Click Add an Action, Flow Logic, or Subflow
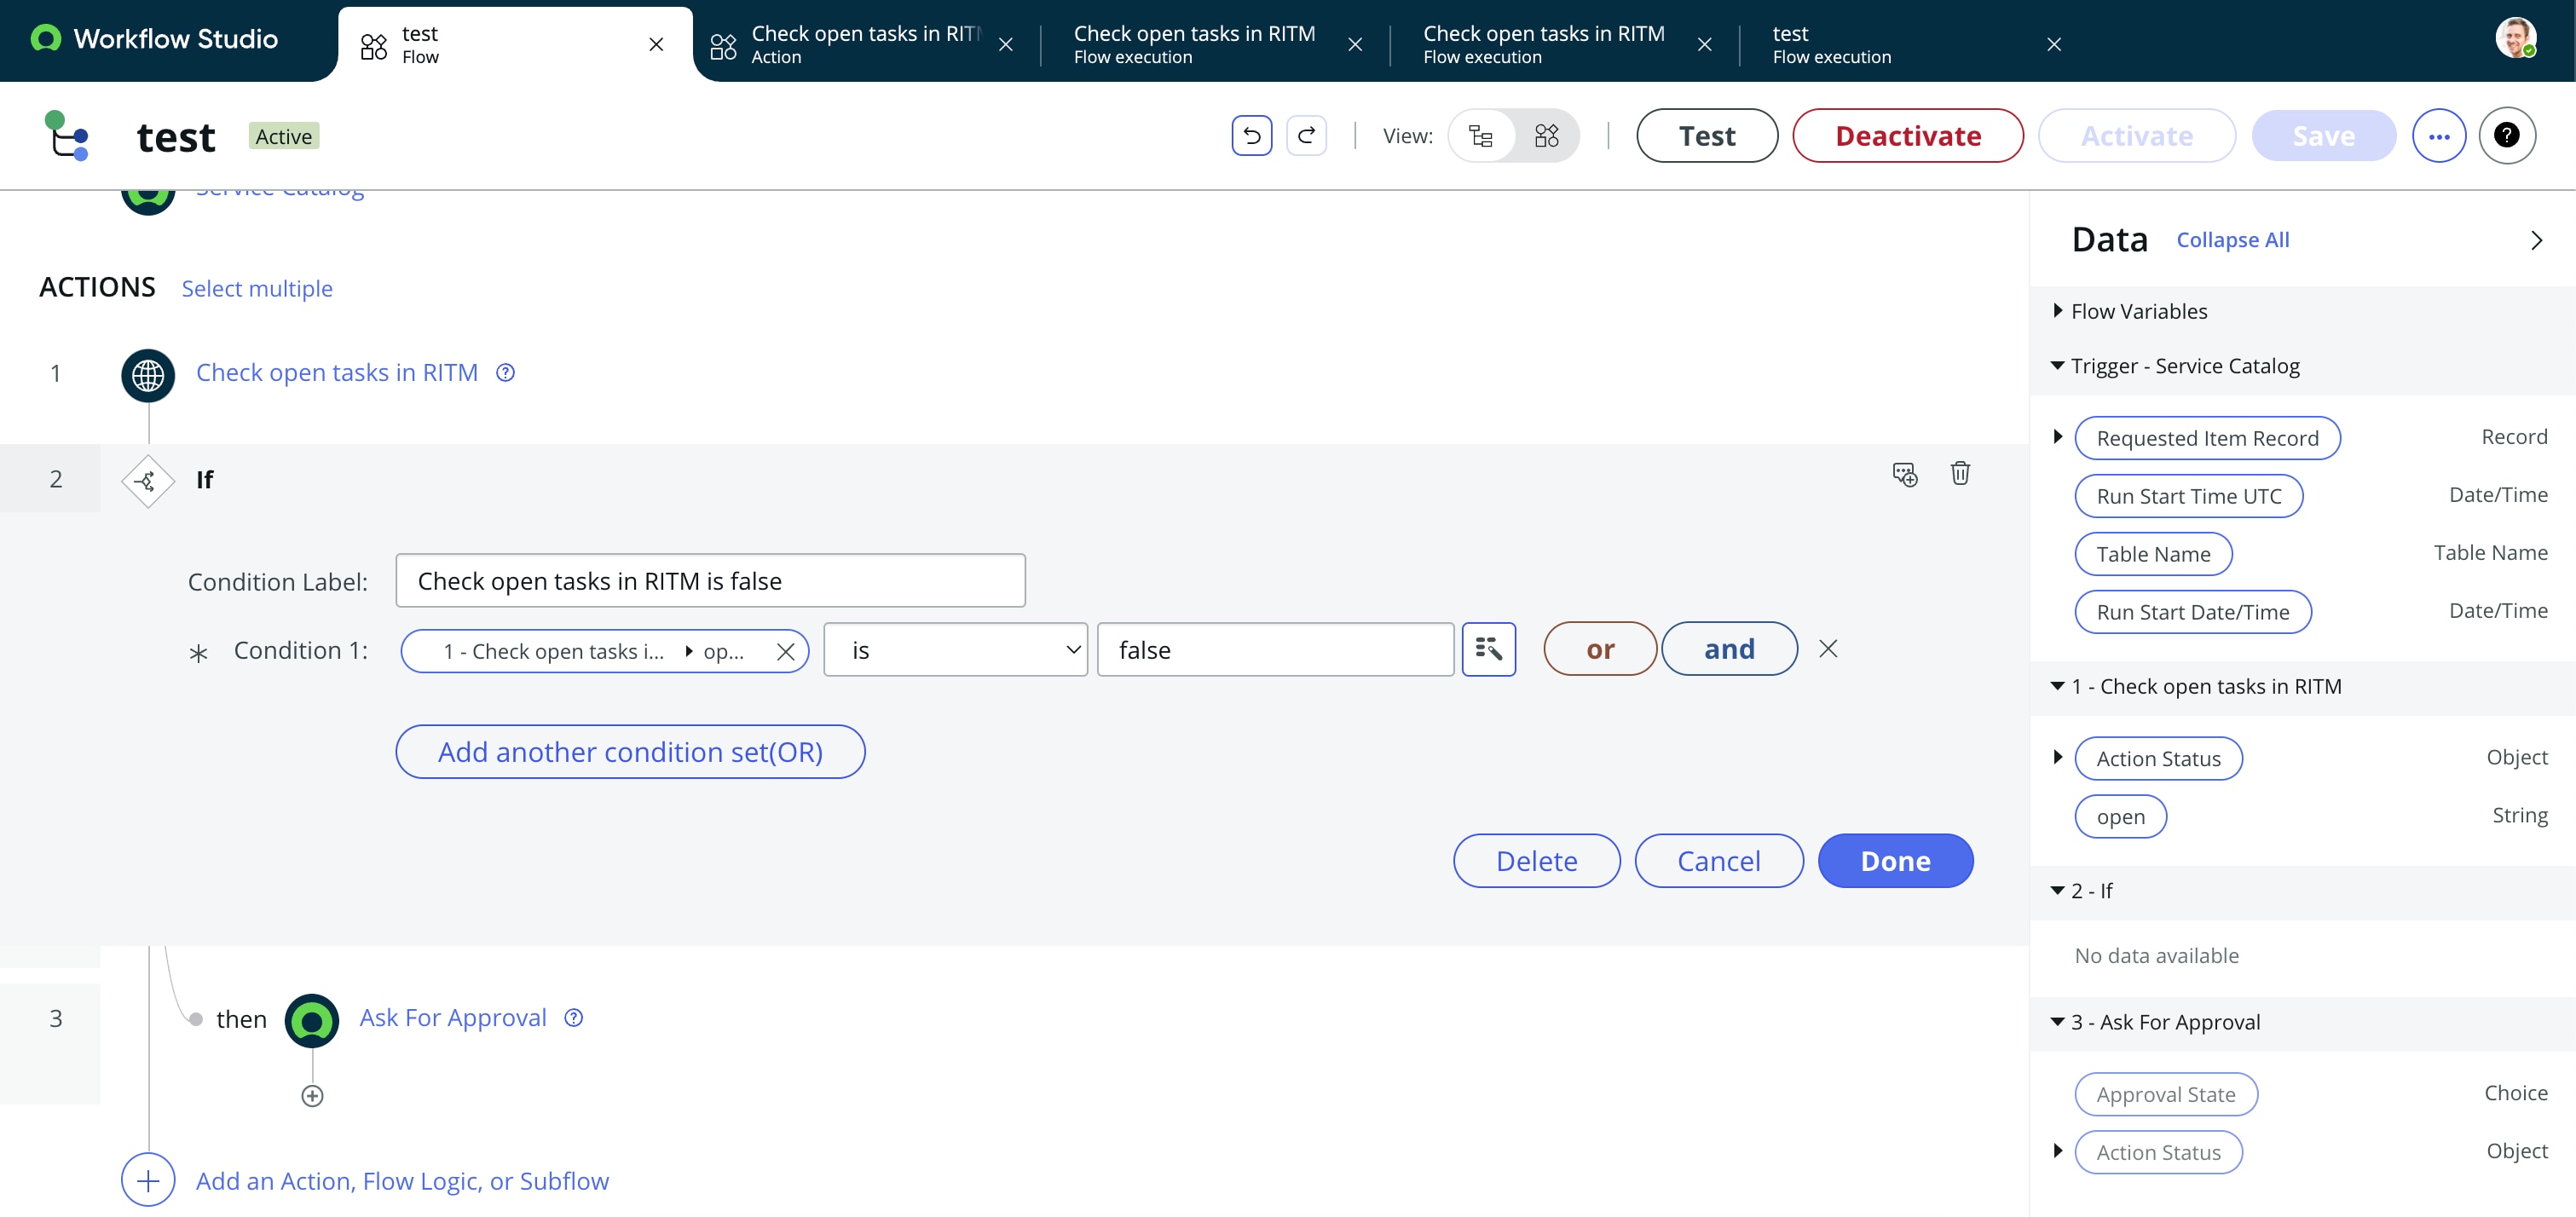Screen dimensions: 2576x1217 click(402, 1181)
